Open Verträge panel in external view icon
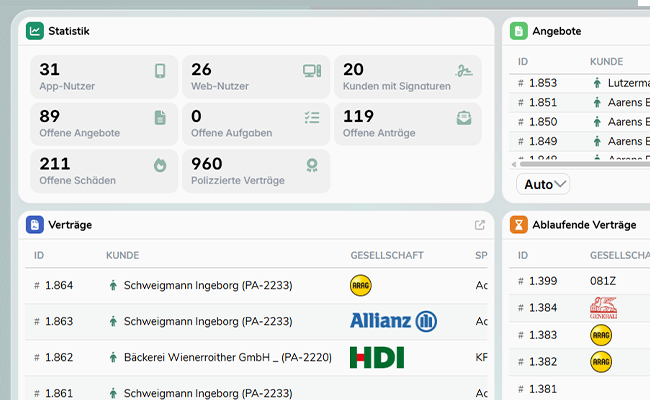Screen dimensions: 650x400 pos(480,225)
